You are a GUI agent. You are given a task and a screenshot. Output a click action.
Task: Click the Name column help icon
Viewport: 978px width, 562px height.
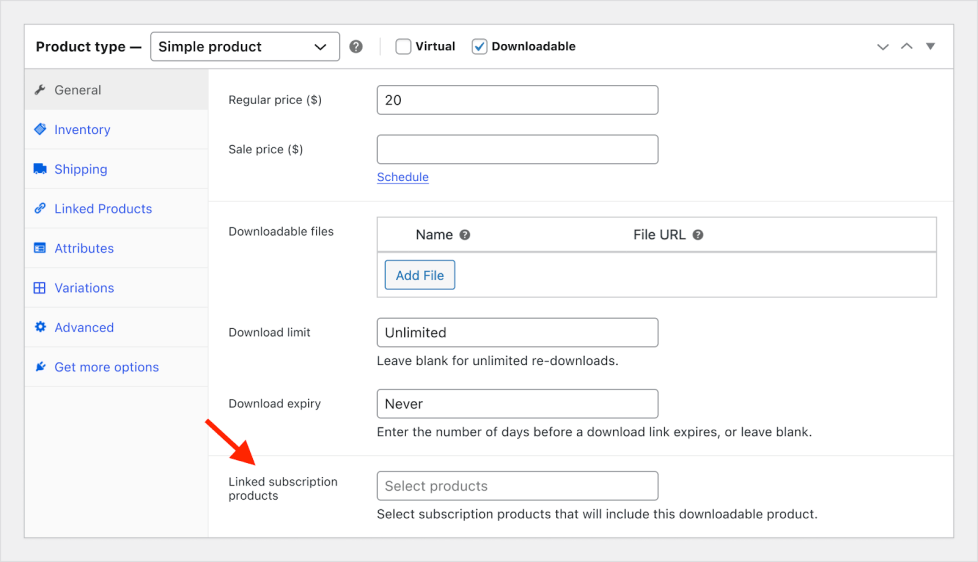[x=465, y=235]
